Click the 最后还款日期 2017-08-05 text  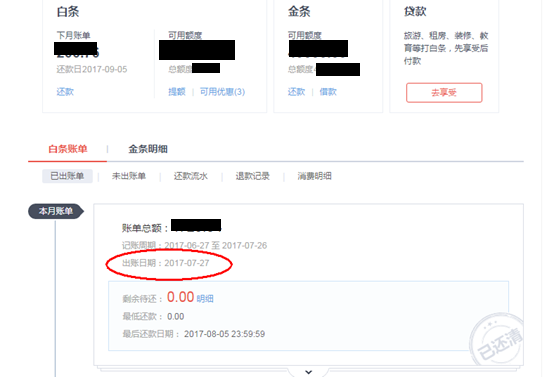click(194, 334)
